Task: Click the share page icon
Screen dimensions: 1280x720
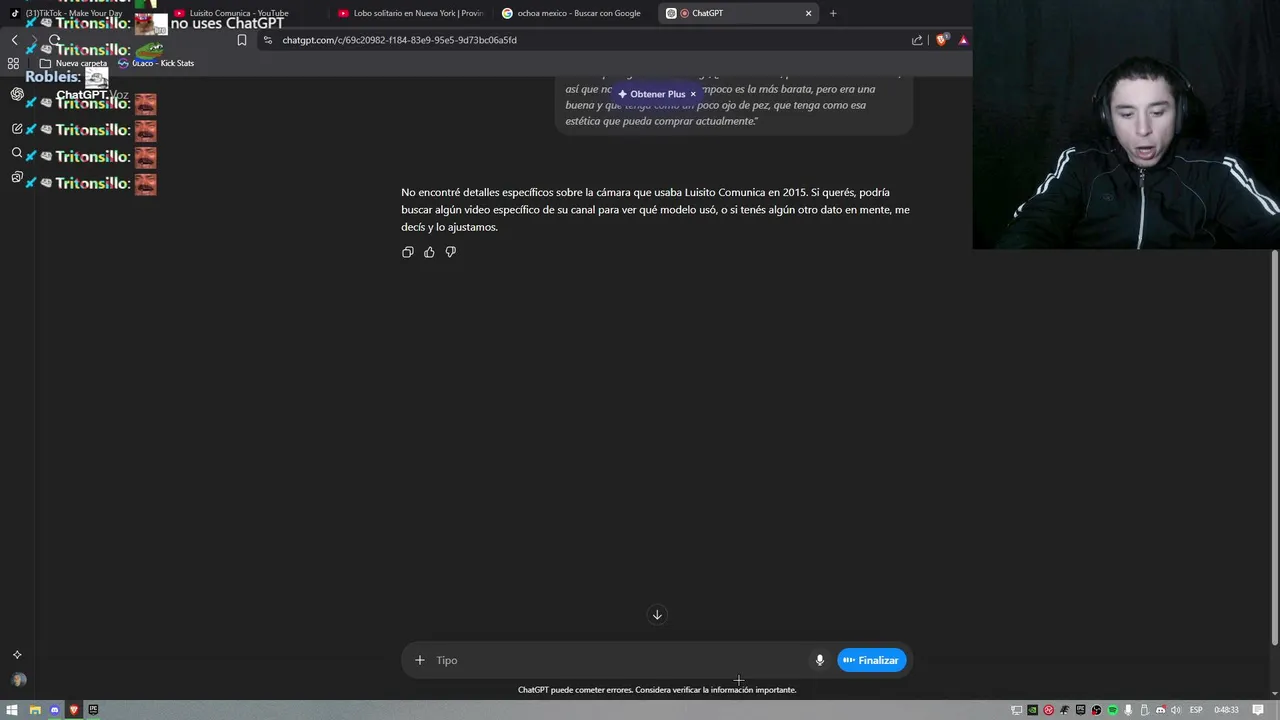Action: (x=917, y=40)
